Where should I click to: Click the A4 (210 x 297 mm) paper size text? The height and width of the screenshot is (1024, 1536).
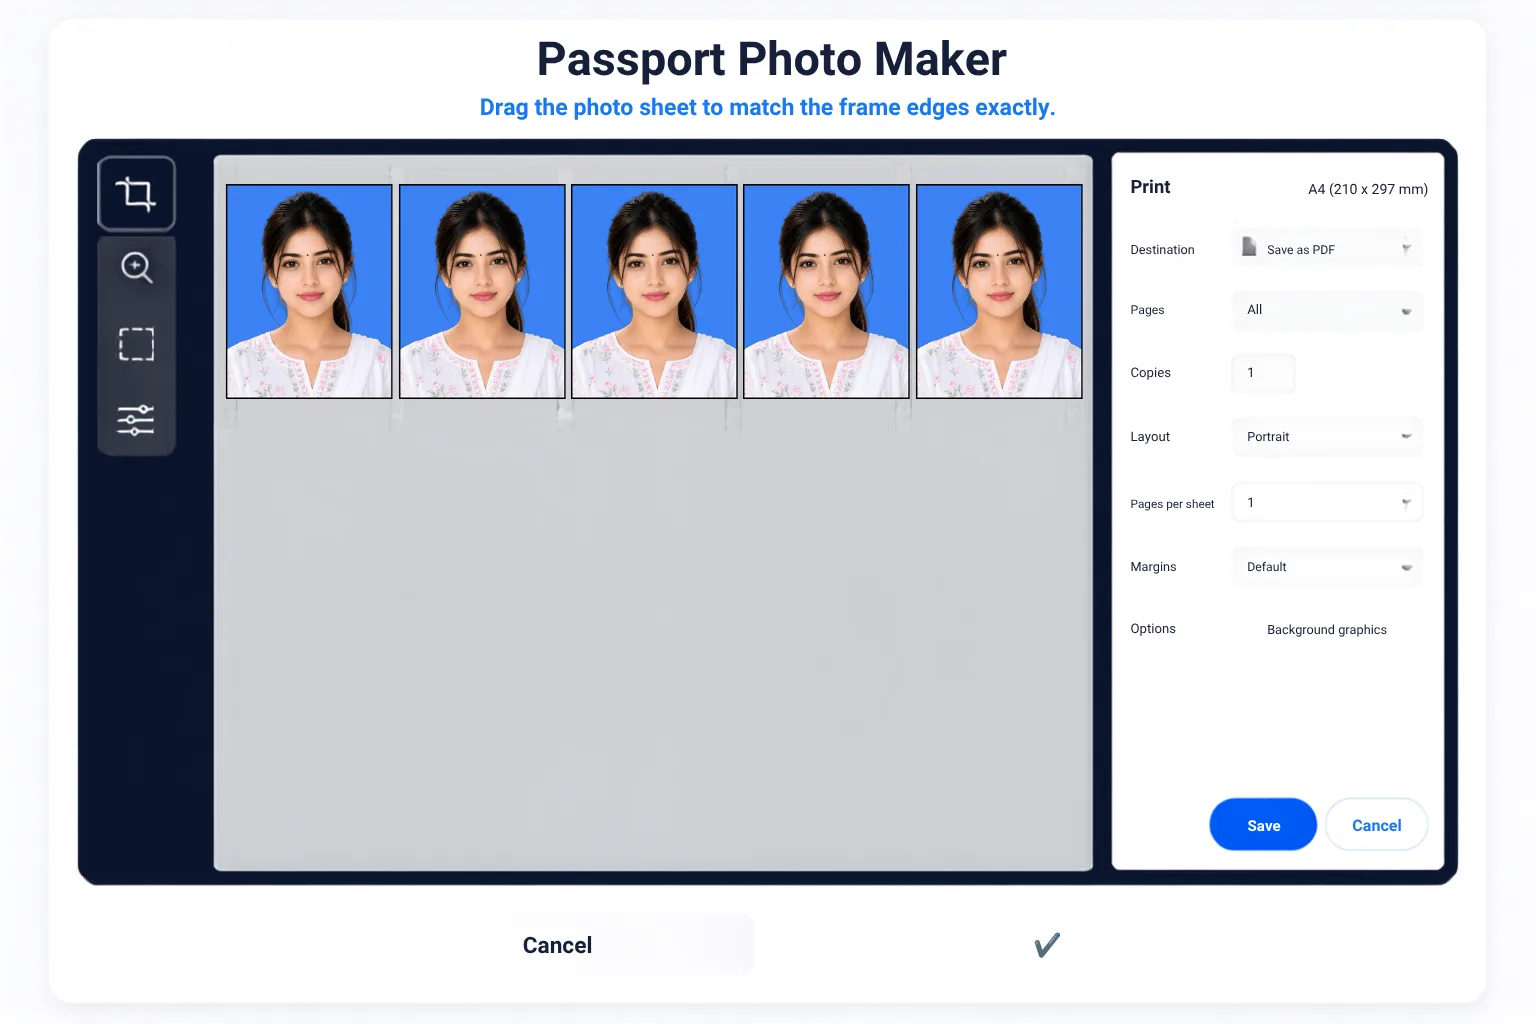point(1367,189)
